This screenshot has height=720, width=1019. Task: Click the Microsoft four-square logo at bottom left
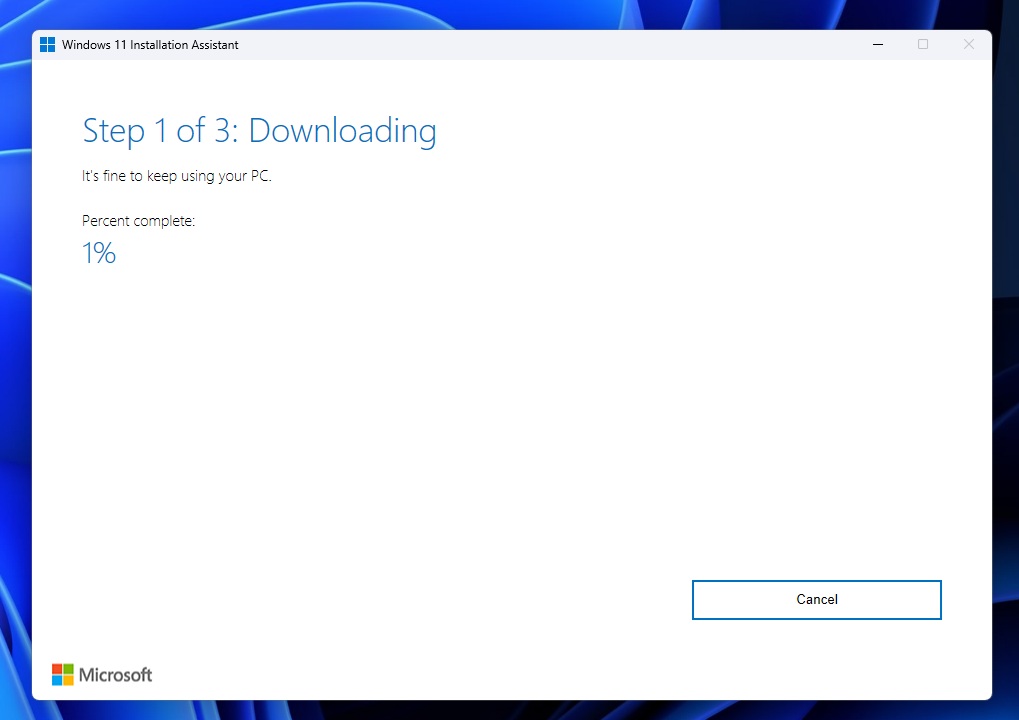point(62,674)
